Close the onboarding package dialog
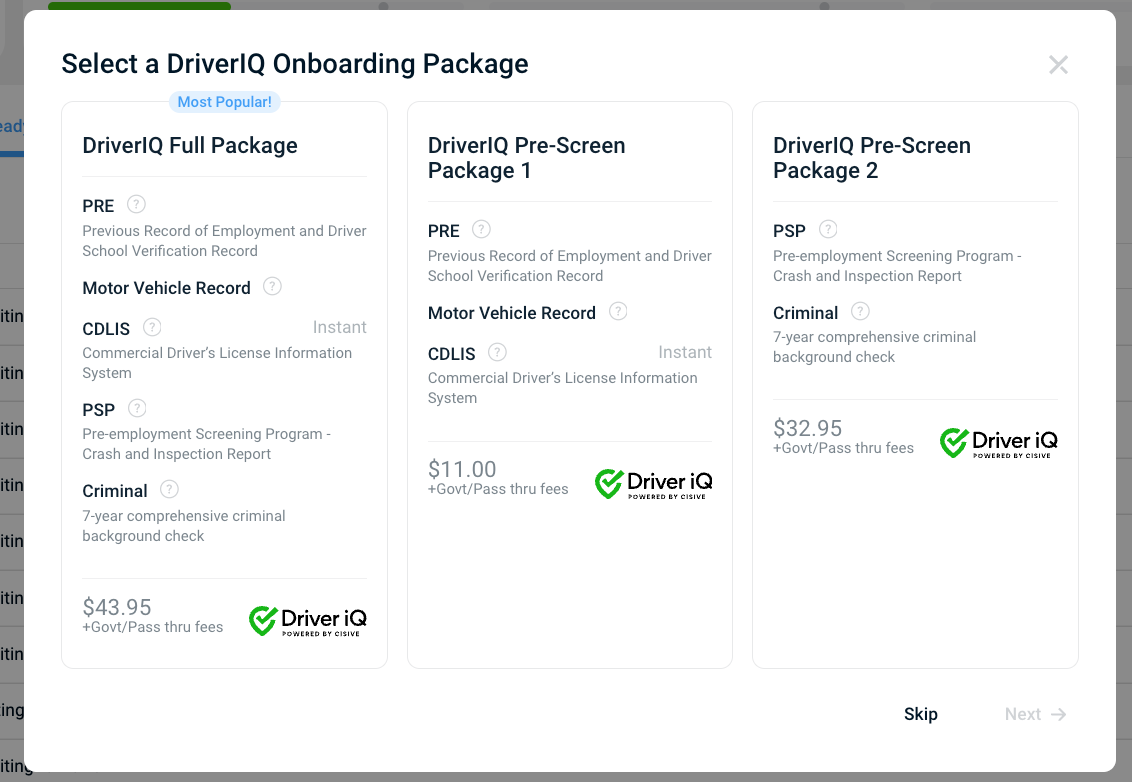Image resolution: width=1132 pixels, height=782 pixels. [x=1058, y=65]
